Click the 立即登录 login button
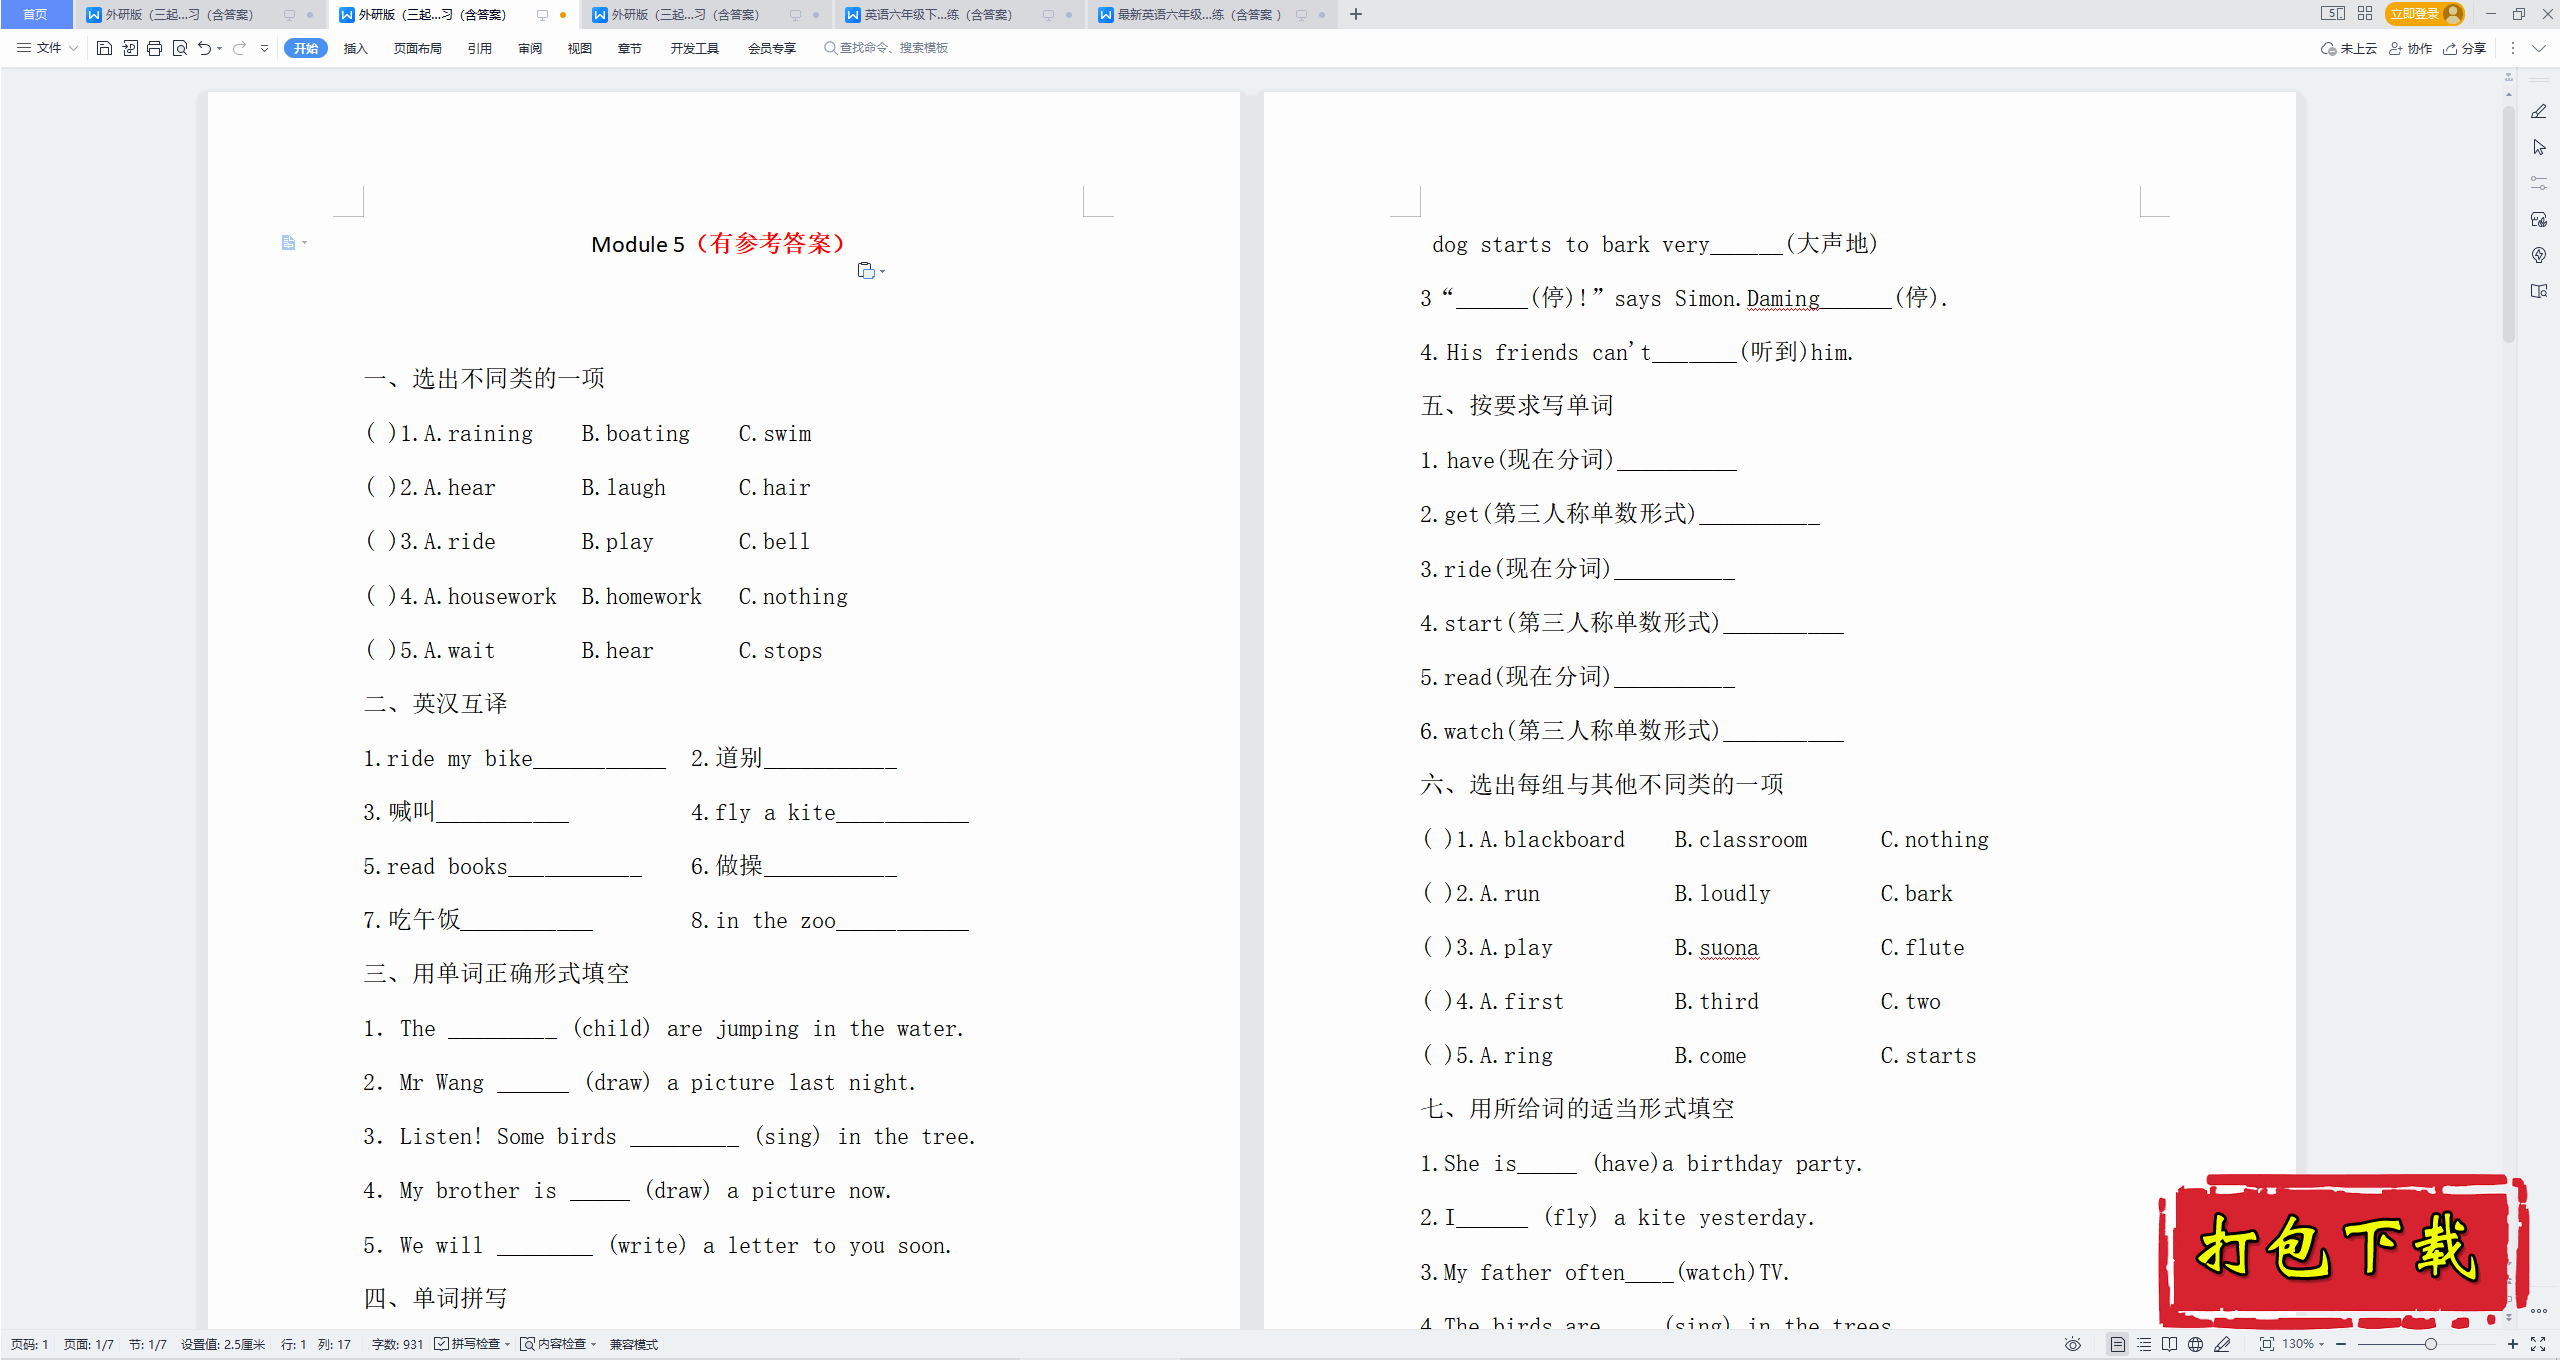 [x=2425, y=14]
